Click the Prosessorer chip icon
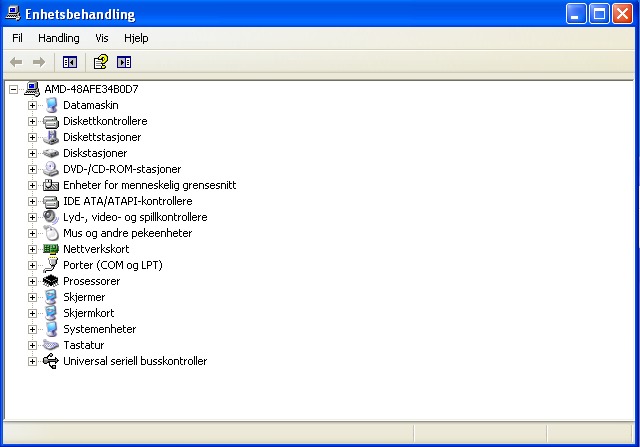This screenshot has height=447, width=640. coord(51,281)
